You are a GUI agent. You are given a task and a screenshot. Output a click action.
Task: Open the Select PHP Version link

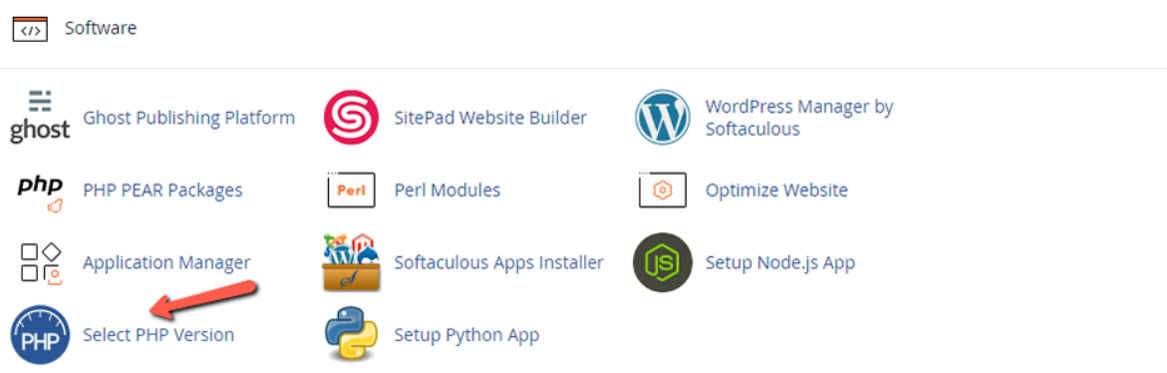pos(159,336)
